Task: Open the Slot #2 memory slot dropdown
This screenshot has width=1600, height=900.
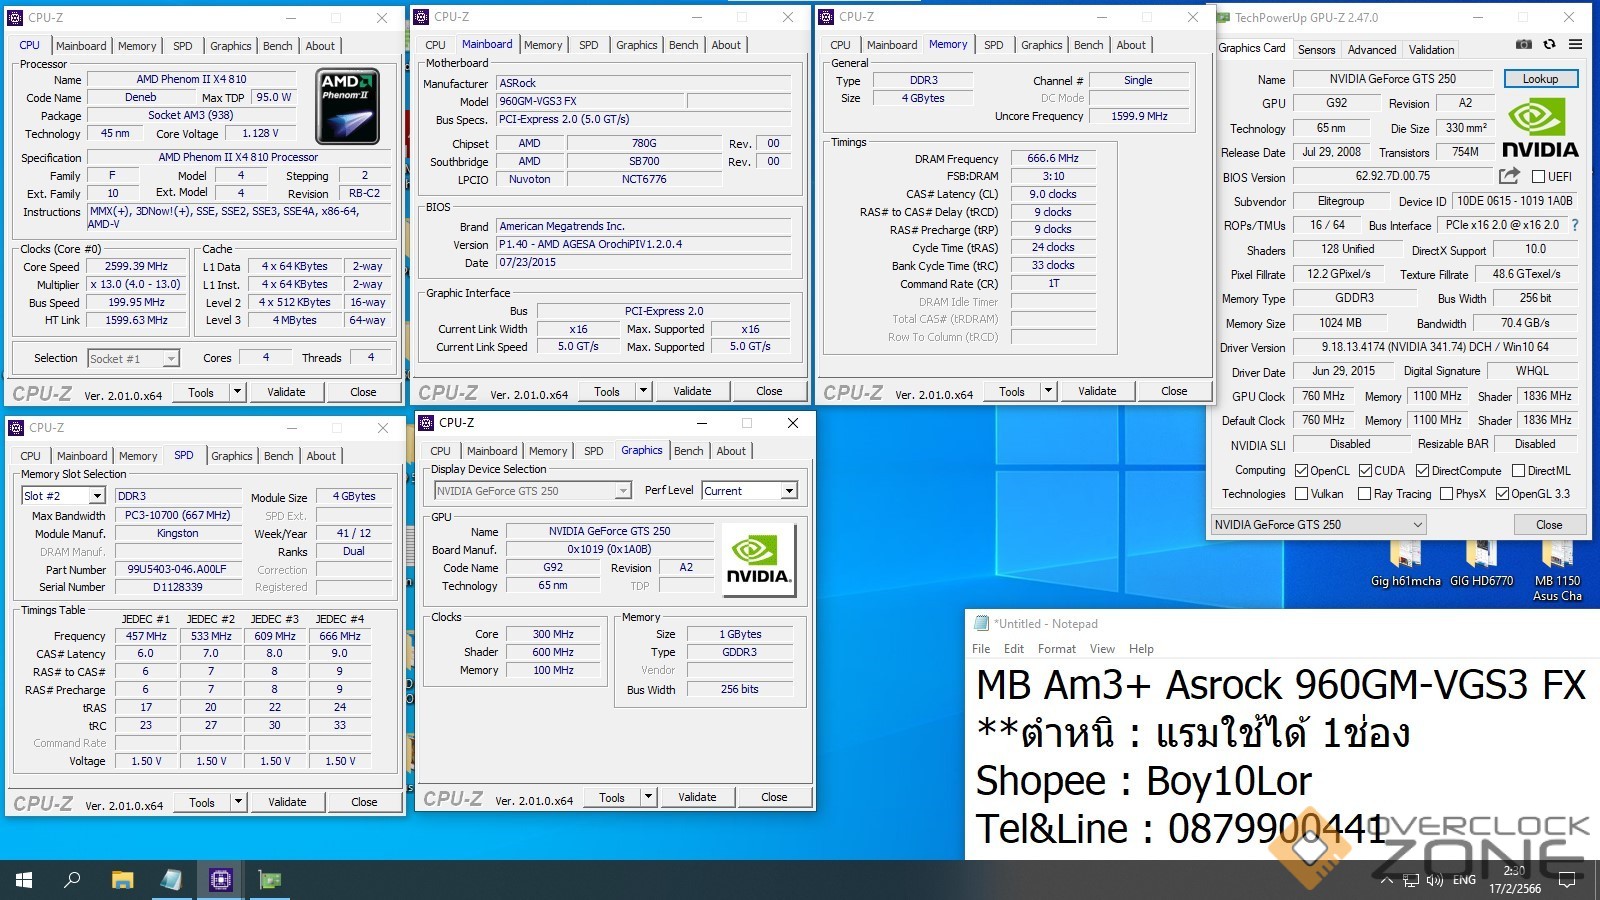Action: (x=96, y=496)
